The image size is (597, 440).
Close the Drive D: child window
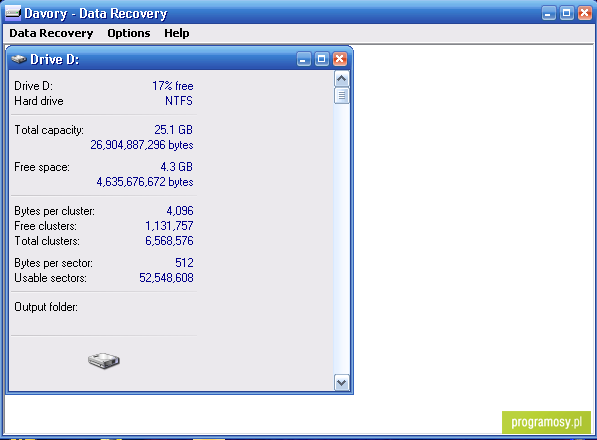pyautogui.click(x=340, y=59)
